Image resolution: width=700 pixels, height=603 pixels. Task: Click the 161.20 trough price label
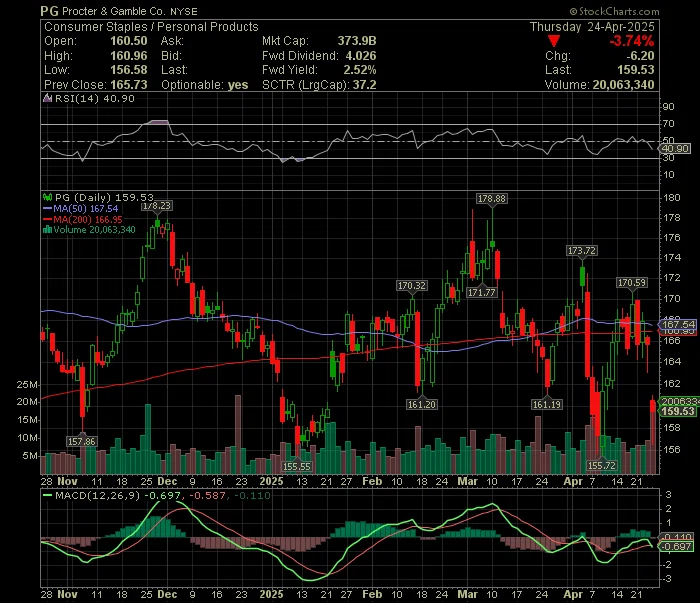coord(422,405)
